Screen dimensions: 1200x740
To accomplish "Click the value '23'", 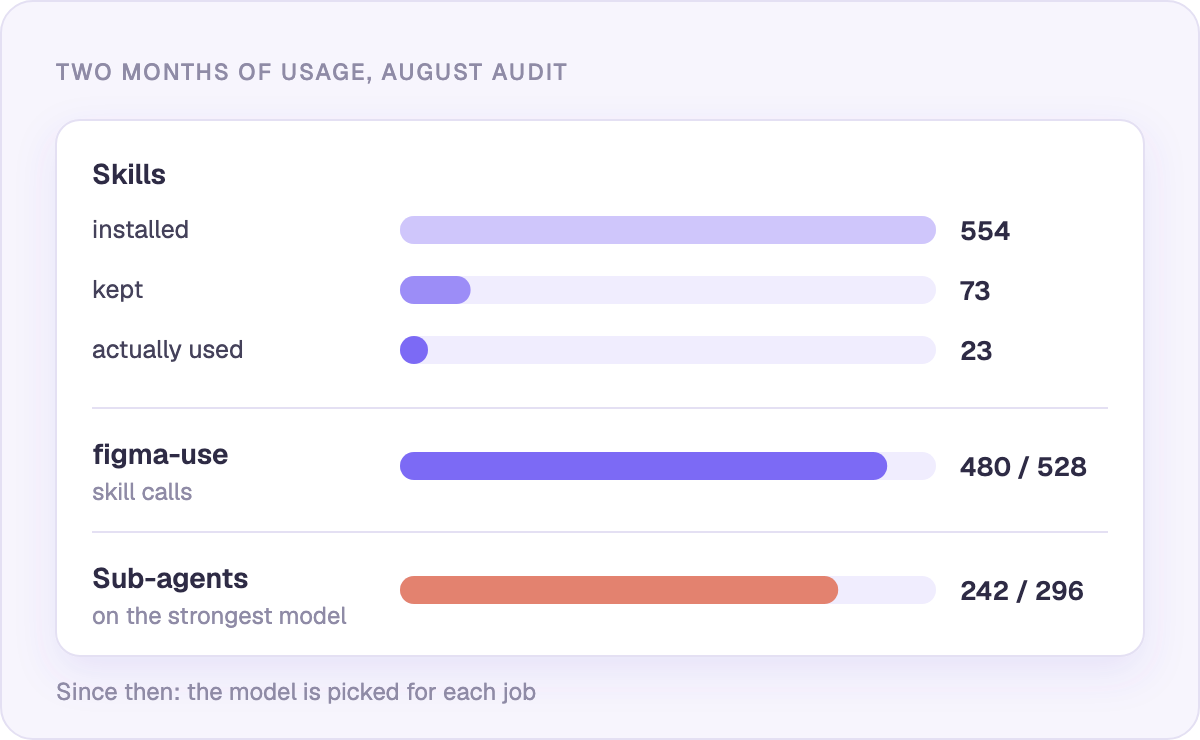I will pyautogui.click(x=976, y=351).
